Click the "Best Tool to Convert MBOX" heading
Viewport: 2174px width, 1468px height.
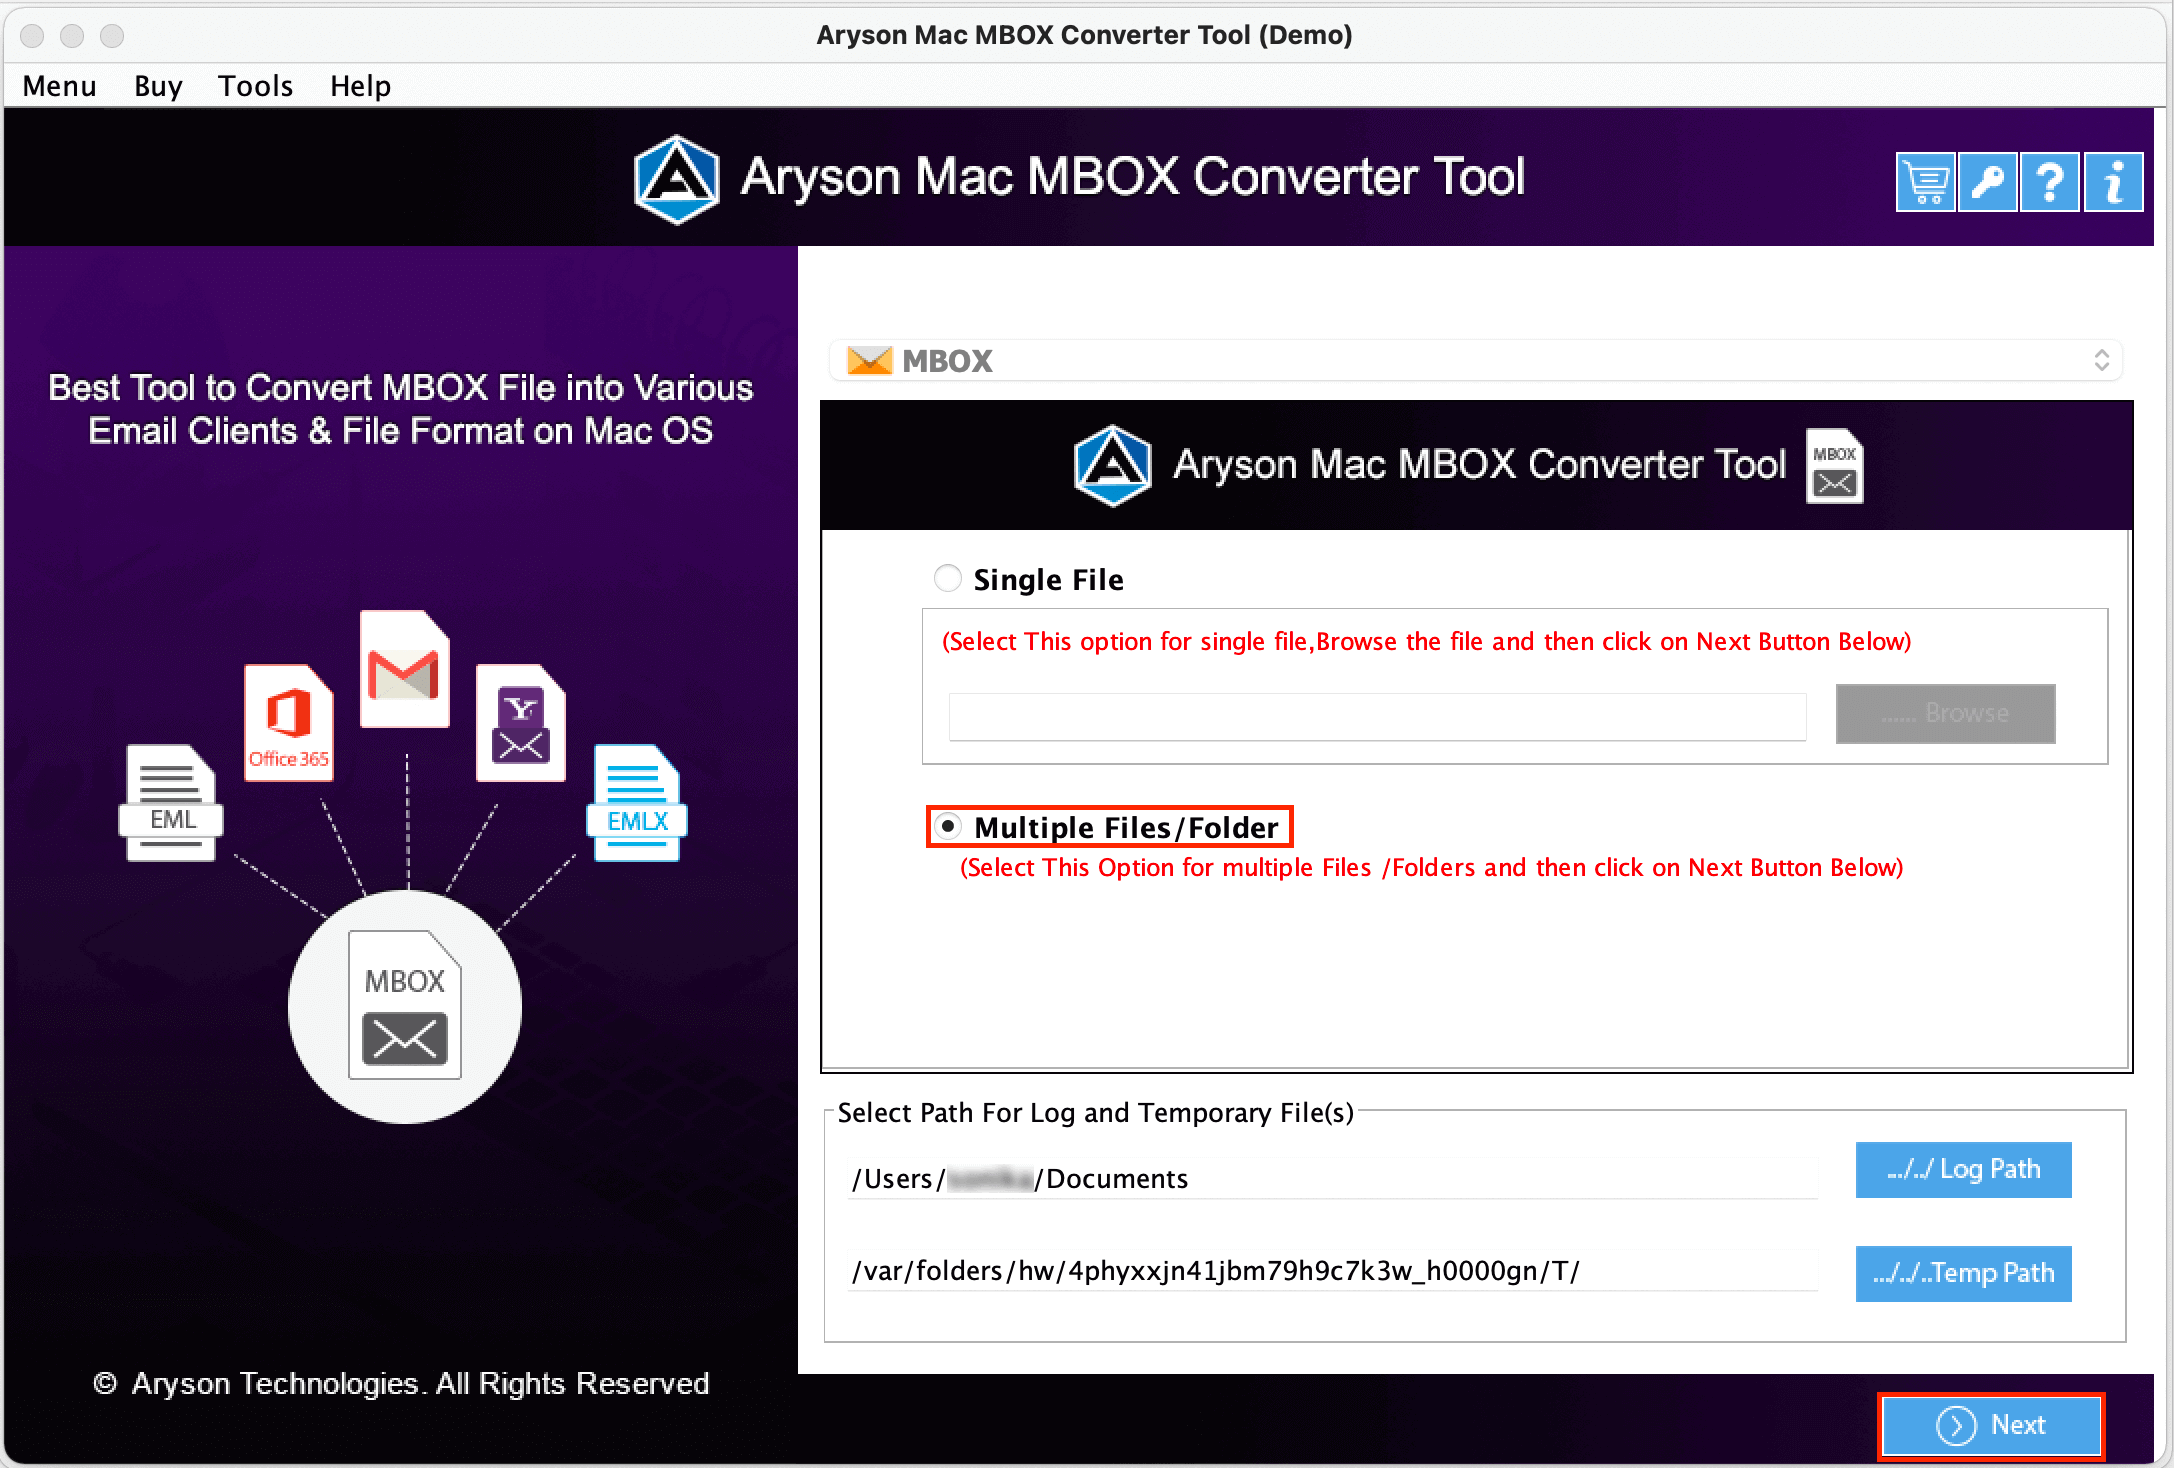400,409
